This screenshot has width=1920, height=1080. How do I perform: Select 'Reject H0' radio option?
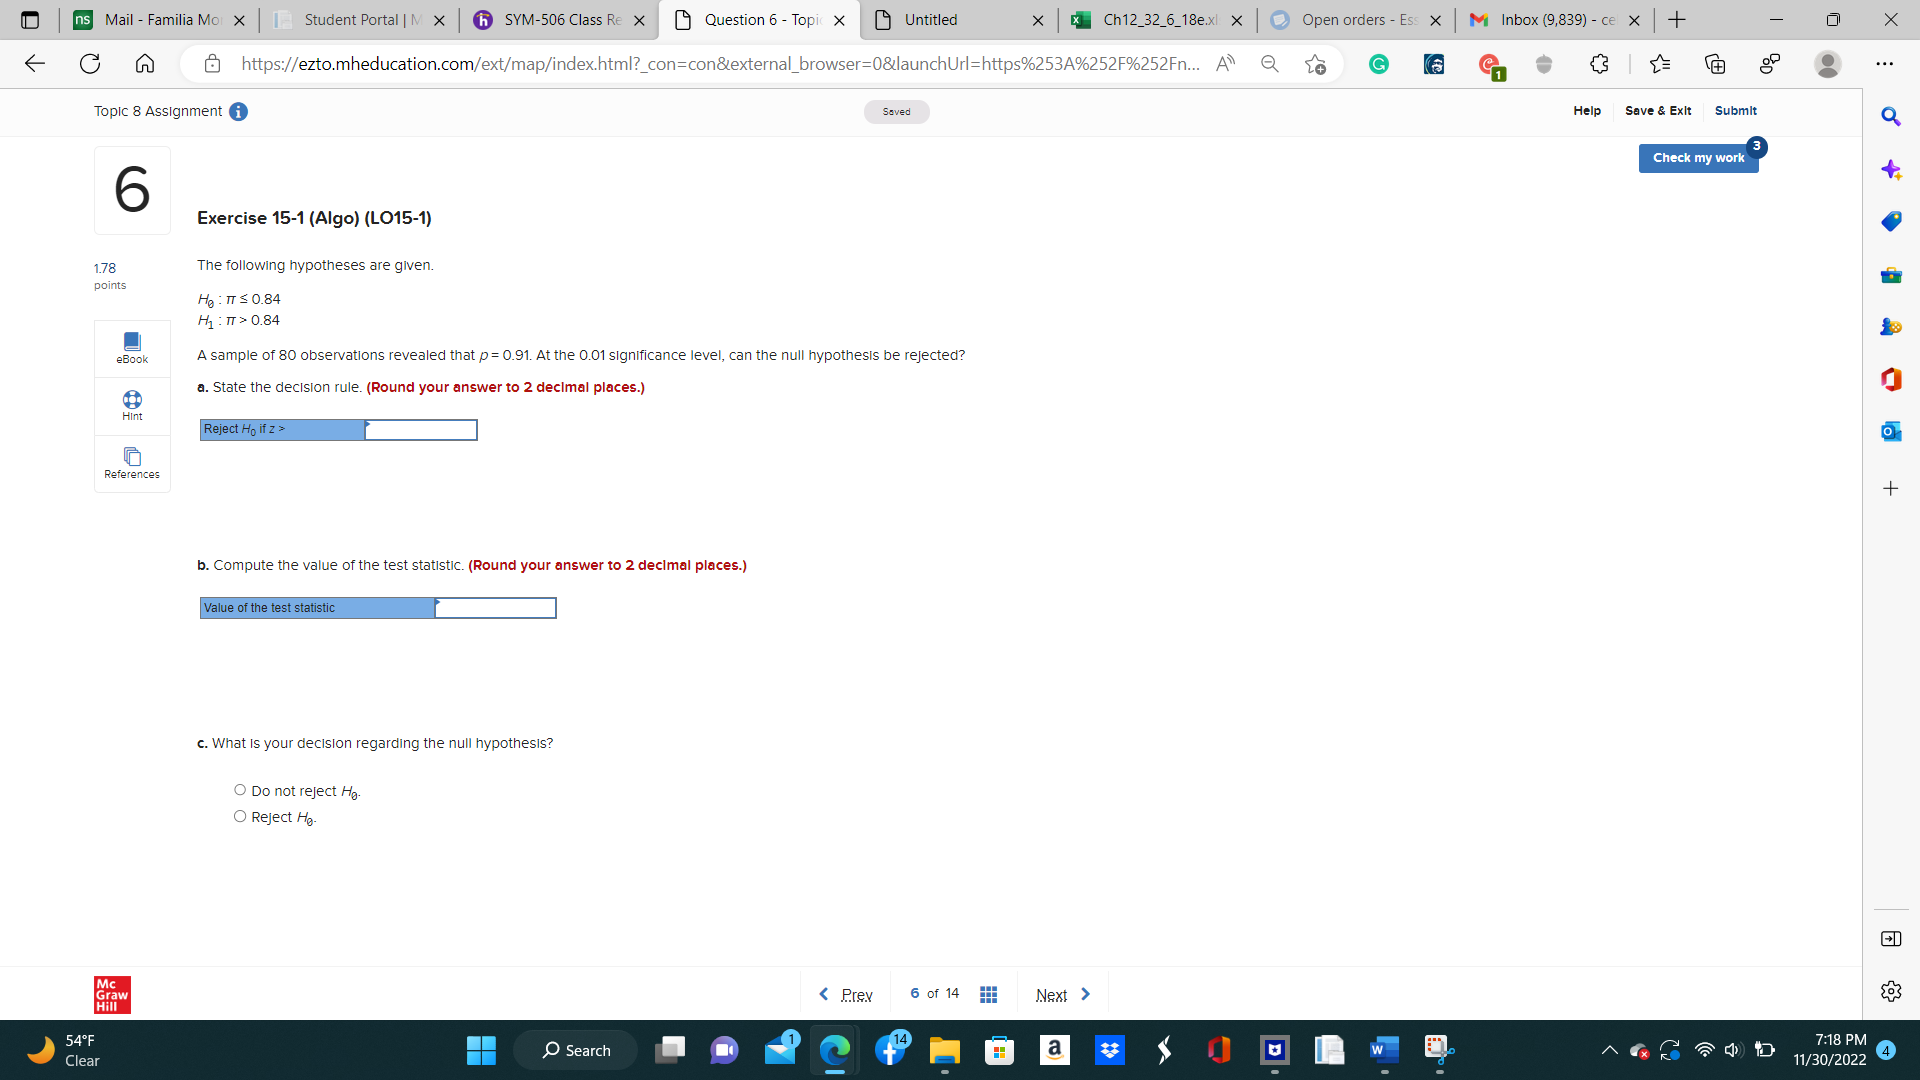pyautogui.click(x=240, y=816)
